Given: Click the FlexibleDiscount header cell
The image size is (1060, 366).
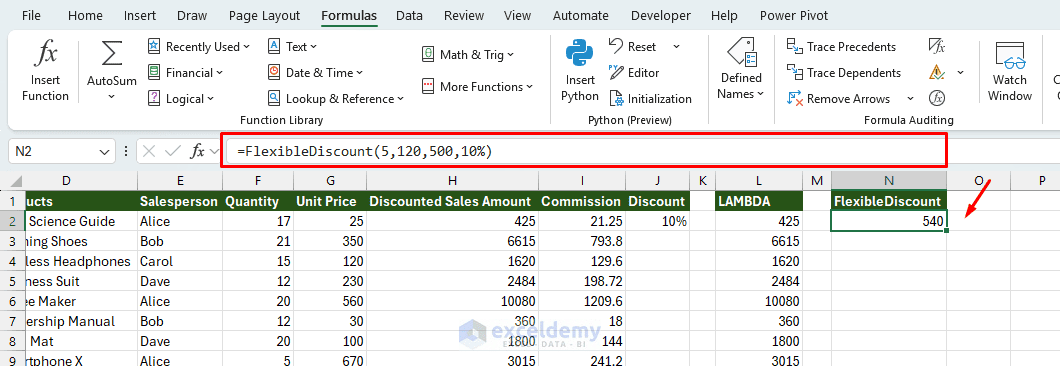Looking at the screenshot, I should [x=889, y=201].
